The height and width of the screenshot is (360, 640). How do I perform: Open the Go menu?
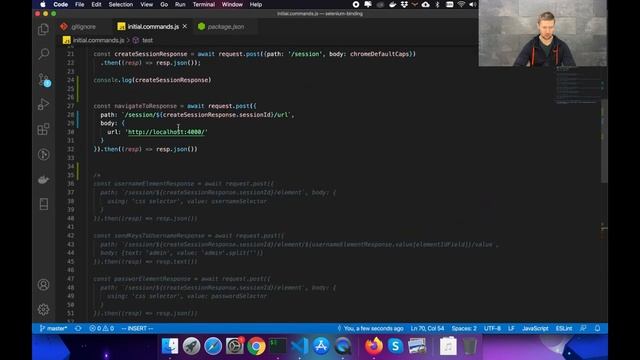click(x=164, y=4)
